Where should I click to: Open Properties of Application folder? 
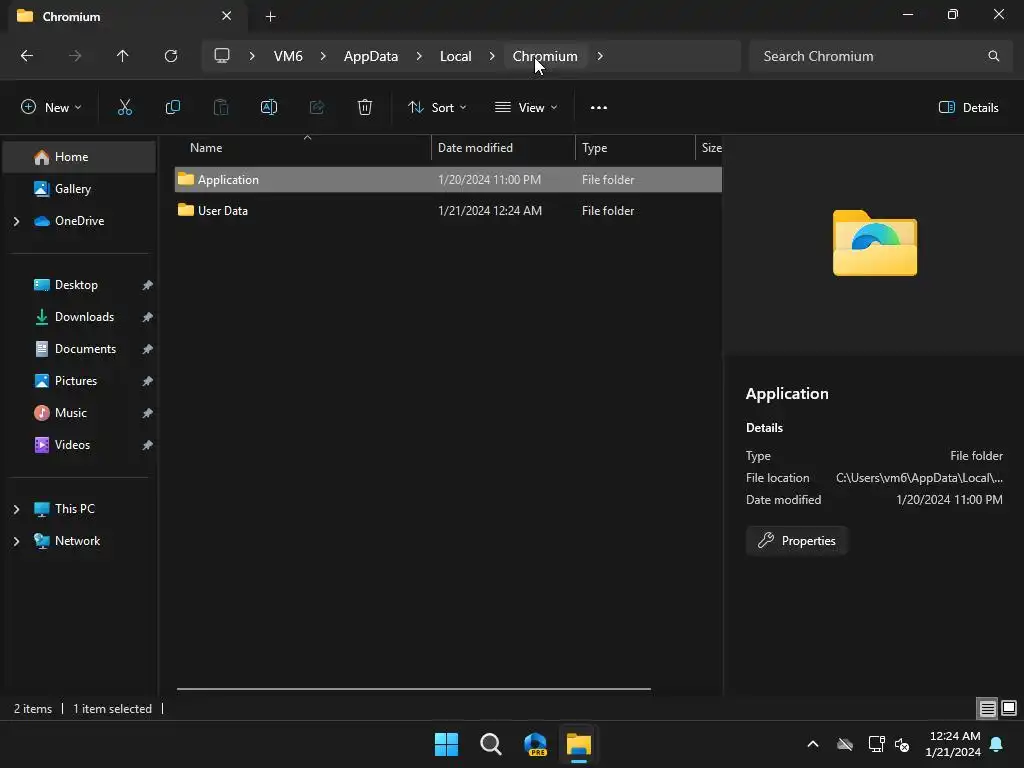click(x=797, y=541)
